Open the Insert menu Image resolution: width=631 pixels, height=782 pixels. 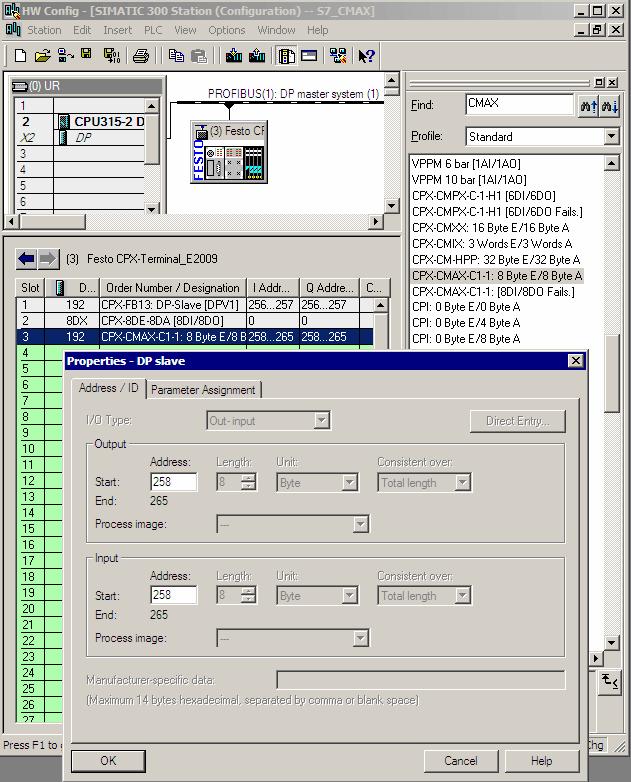click(x=117, y=30)
